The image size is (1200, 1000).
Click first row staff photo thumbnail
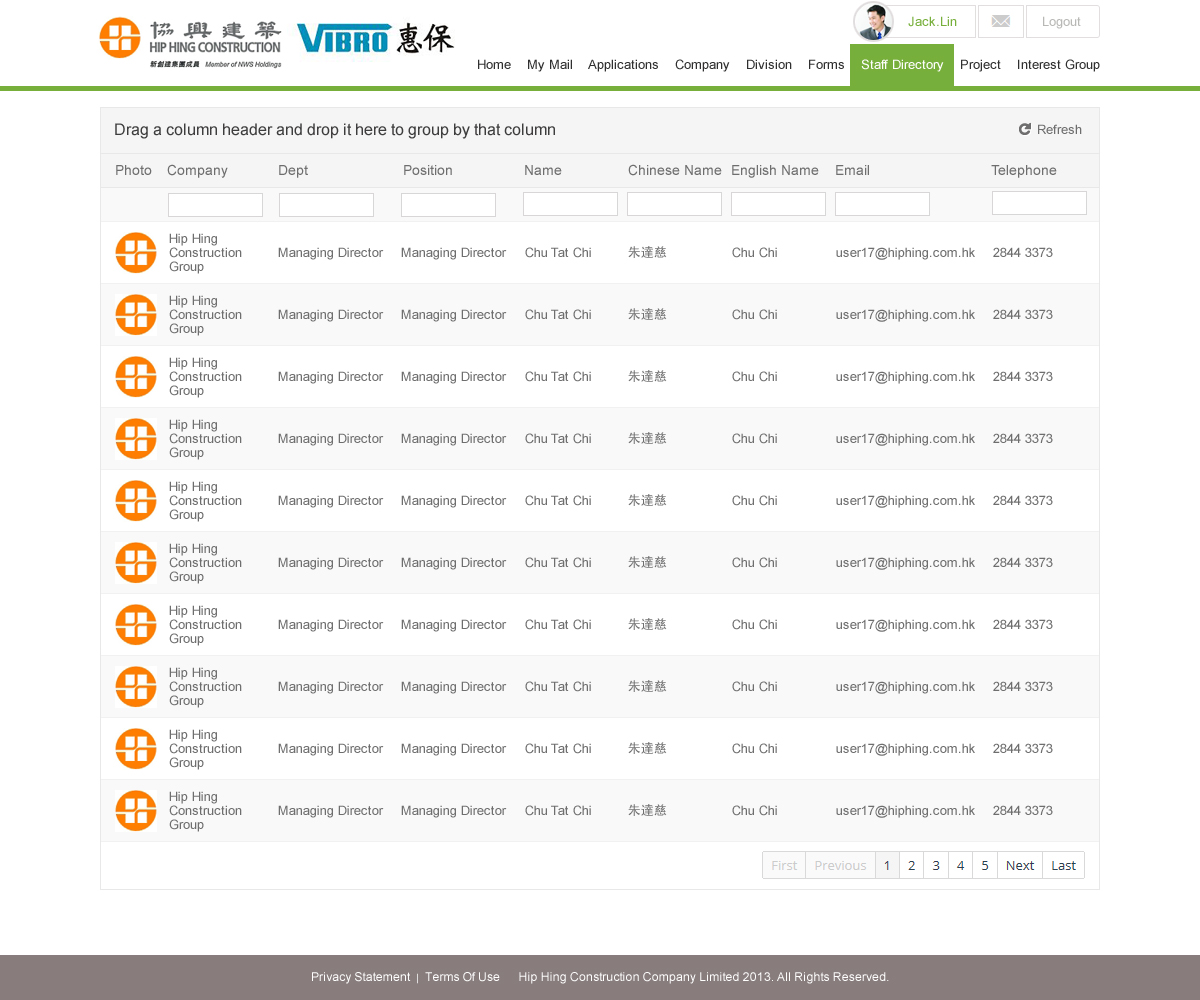pos(136,253)
